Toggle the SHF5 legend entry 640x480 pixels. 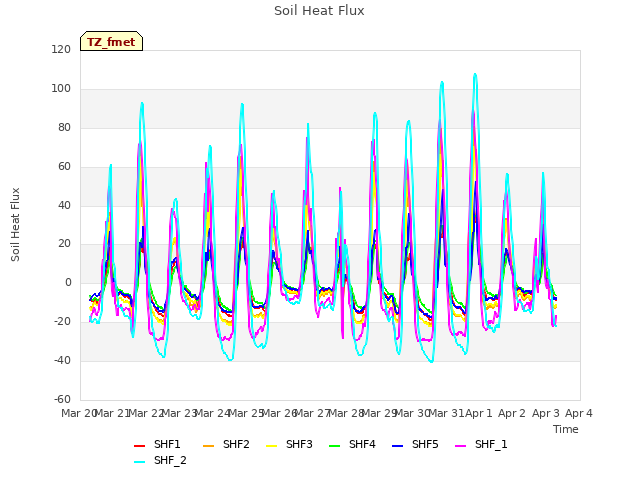tap(415, 444)
